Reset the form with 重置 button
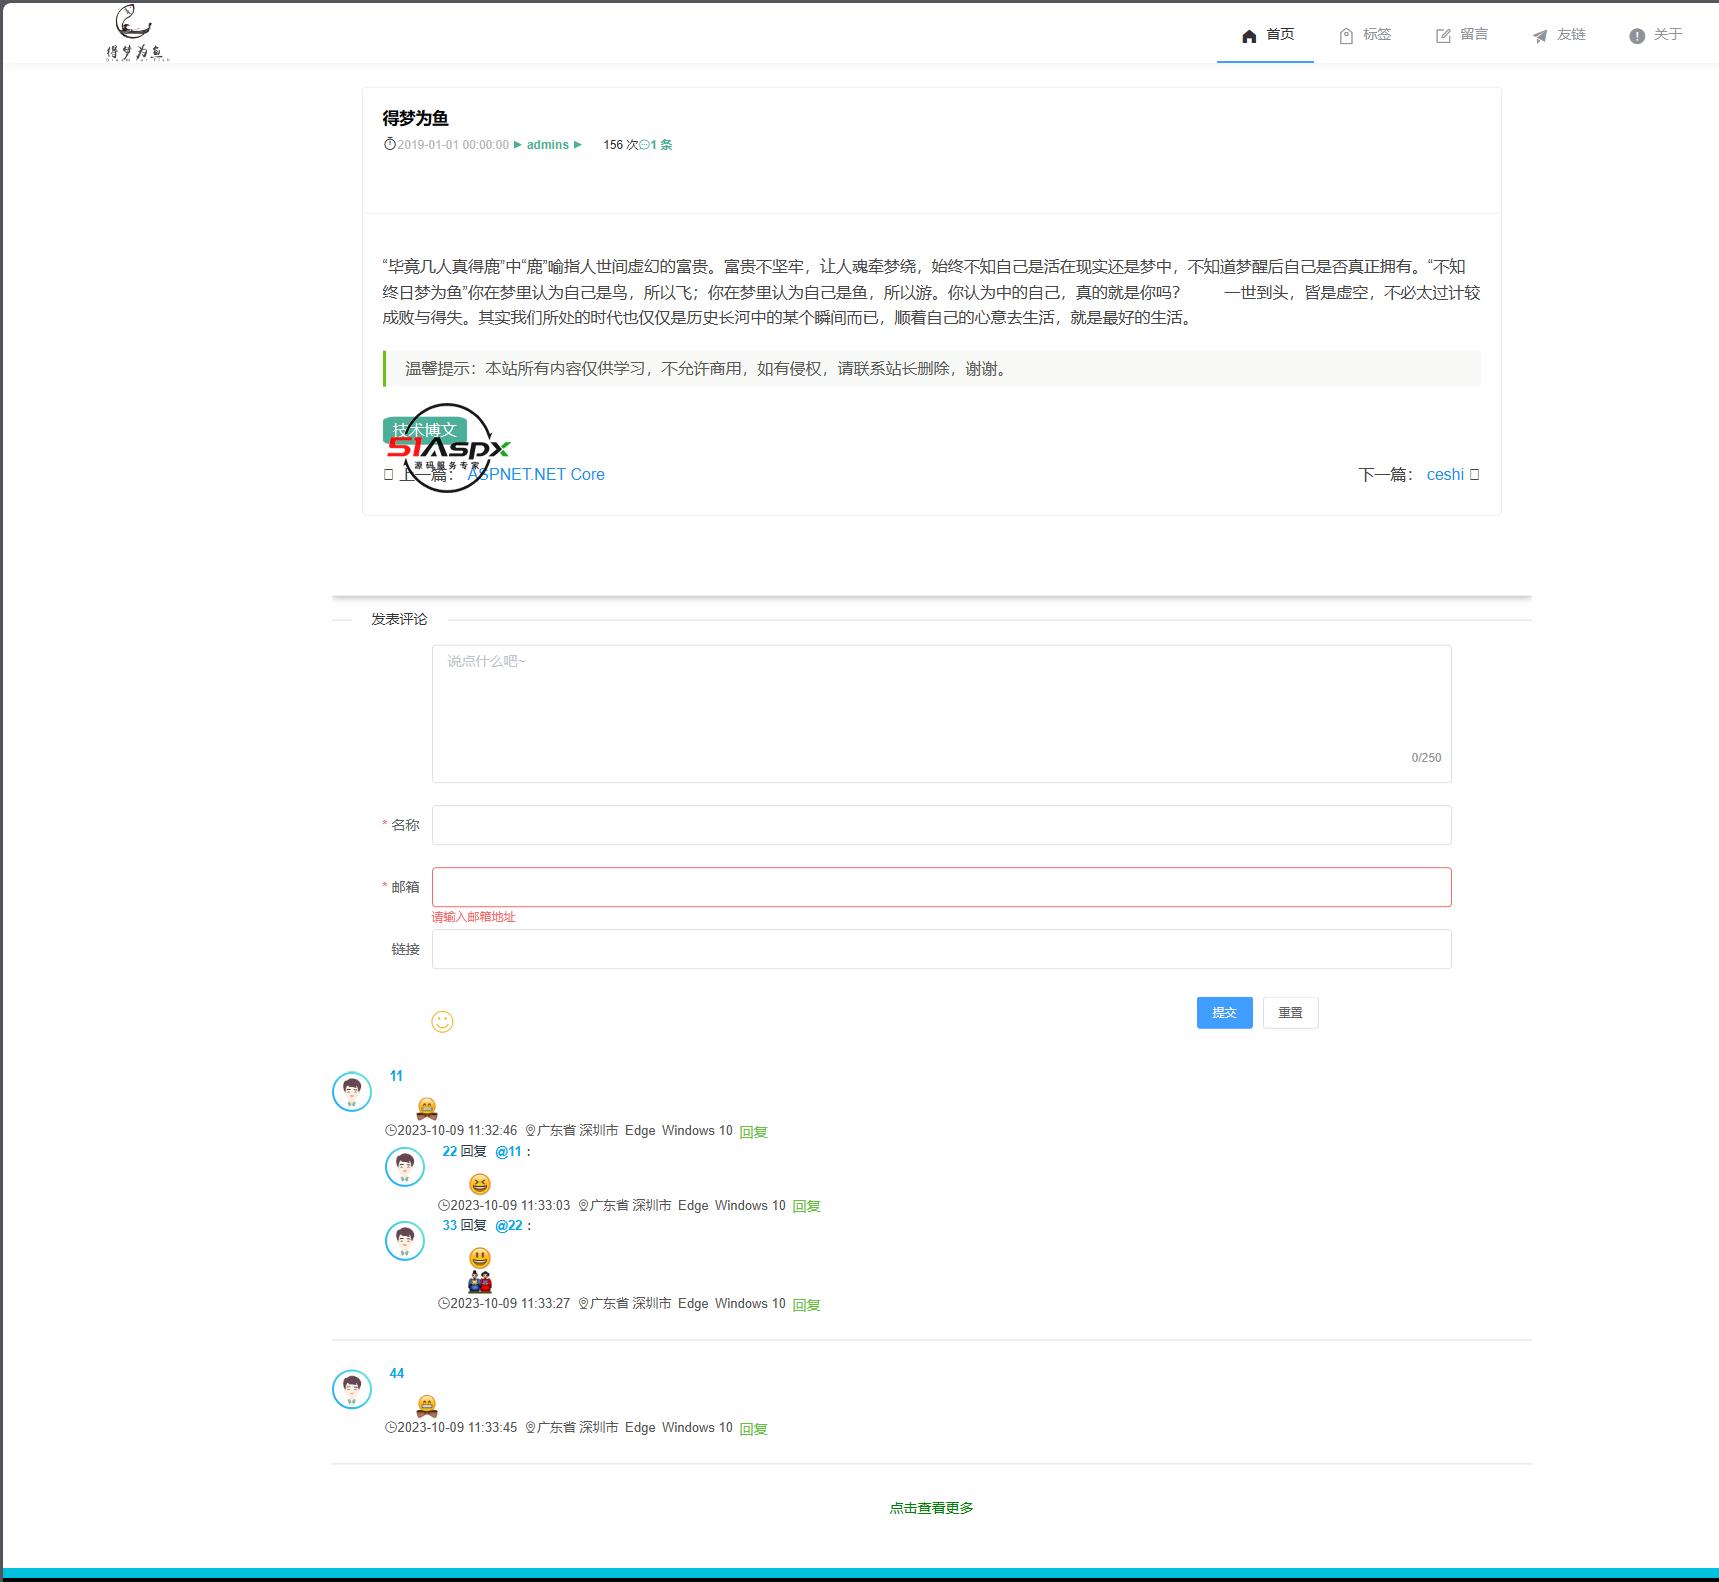This screenshot has height=1582, width=1719. tap(1290, 1013)
